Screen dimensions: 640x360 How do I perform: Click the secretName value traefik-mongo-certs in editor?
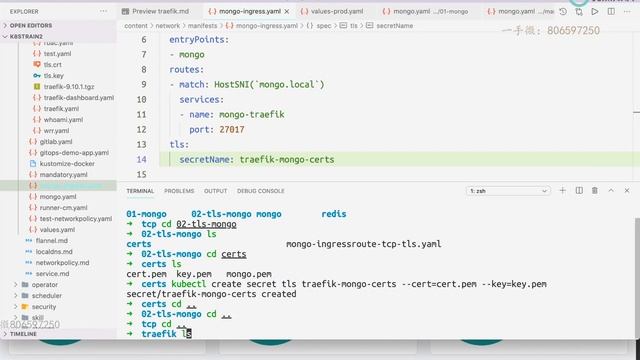287,160
